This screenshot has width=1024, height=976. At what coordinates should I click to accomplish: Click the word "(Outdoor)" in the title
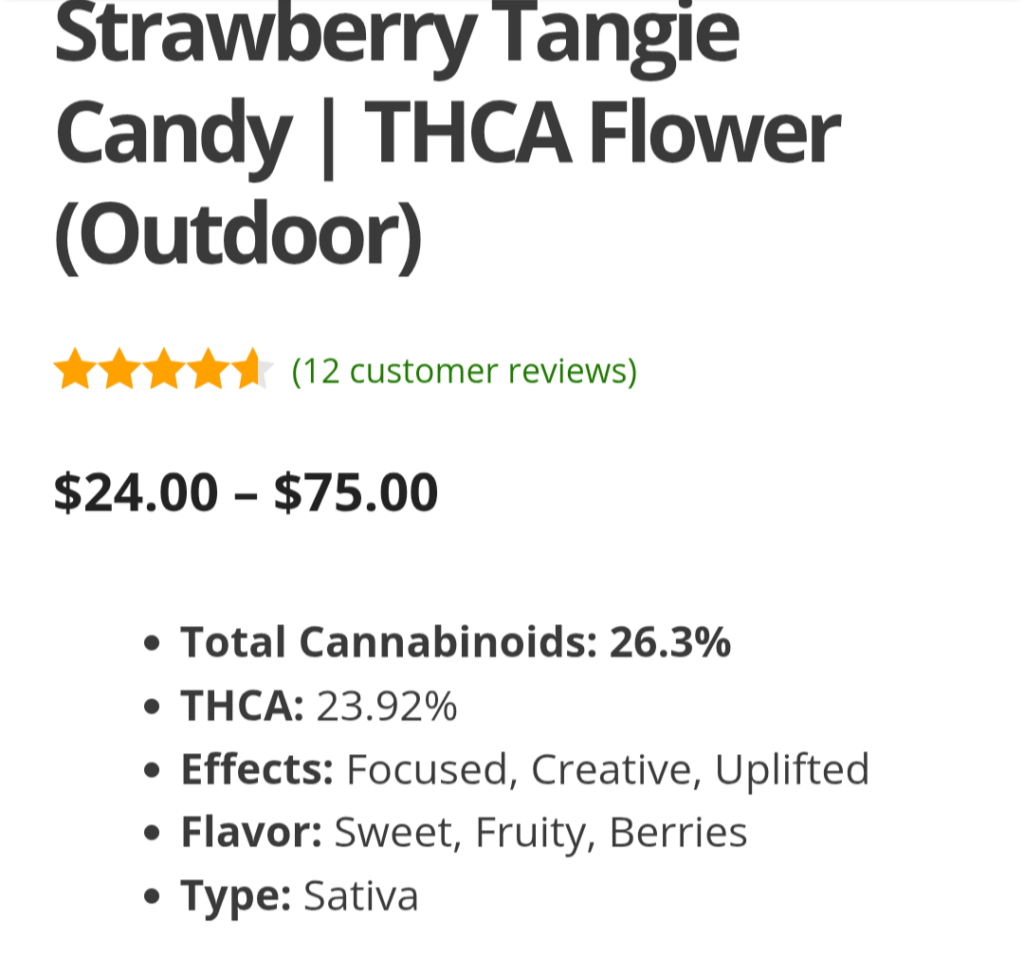pyautogui.click(x=238, y=236)
